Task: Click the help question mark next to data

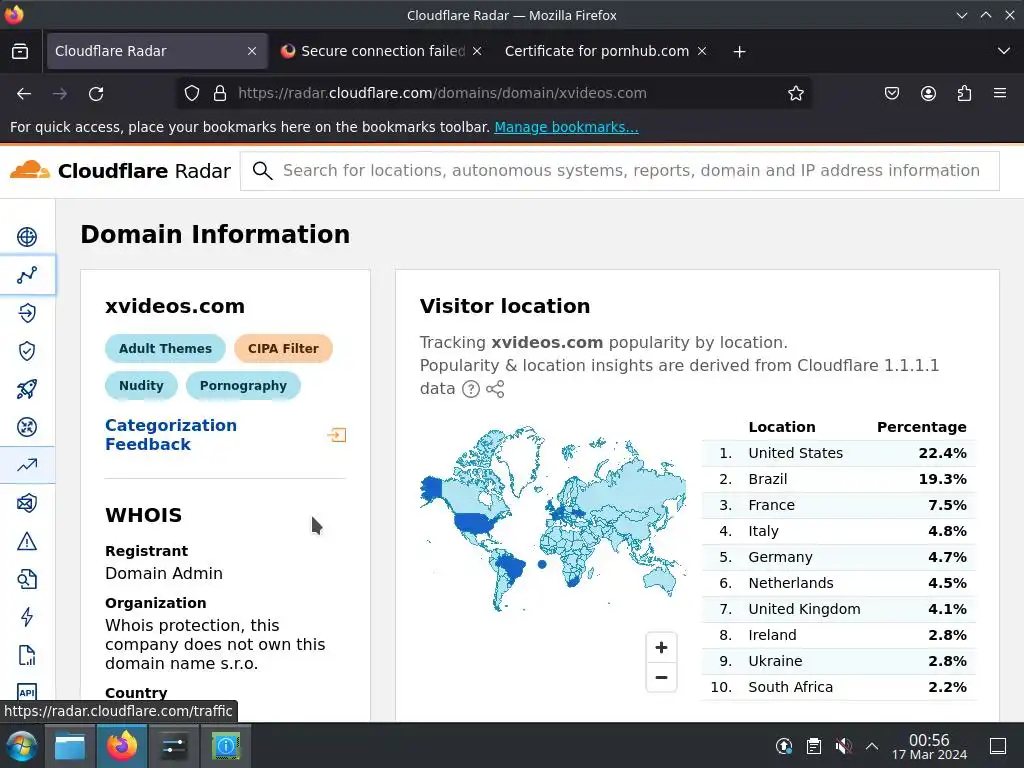Action: coord(471,389)
